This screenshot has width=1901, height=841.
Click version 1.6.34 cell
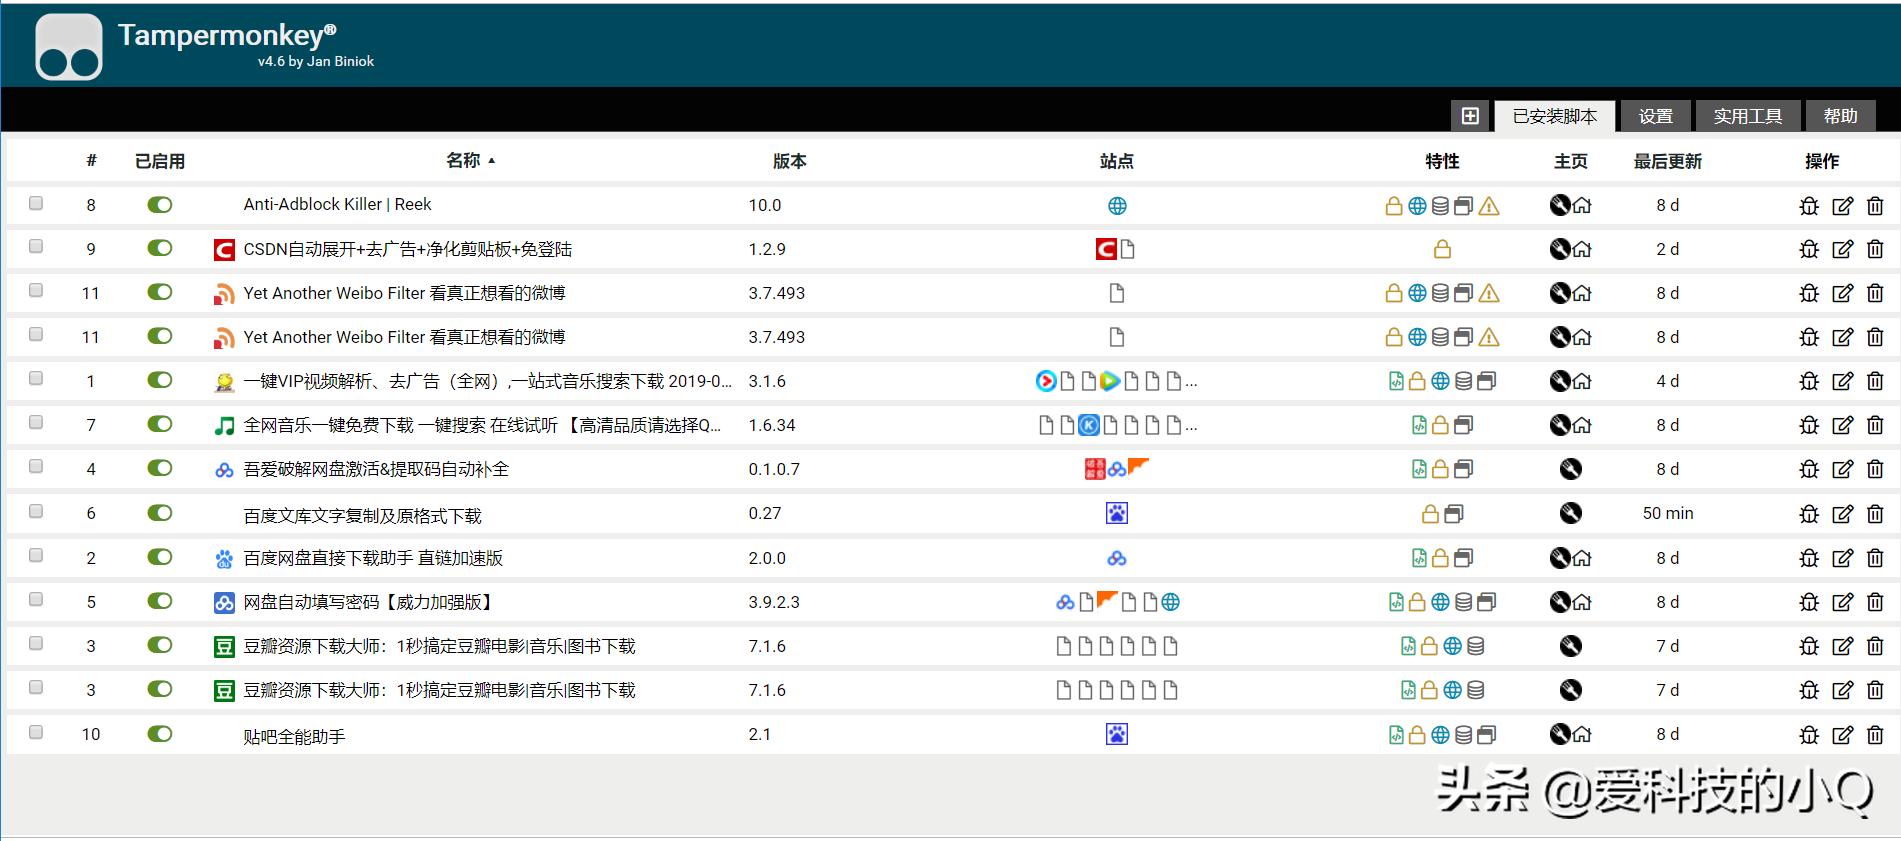(772, 425)
